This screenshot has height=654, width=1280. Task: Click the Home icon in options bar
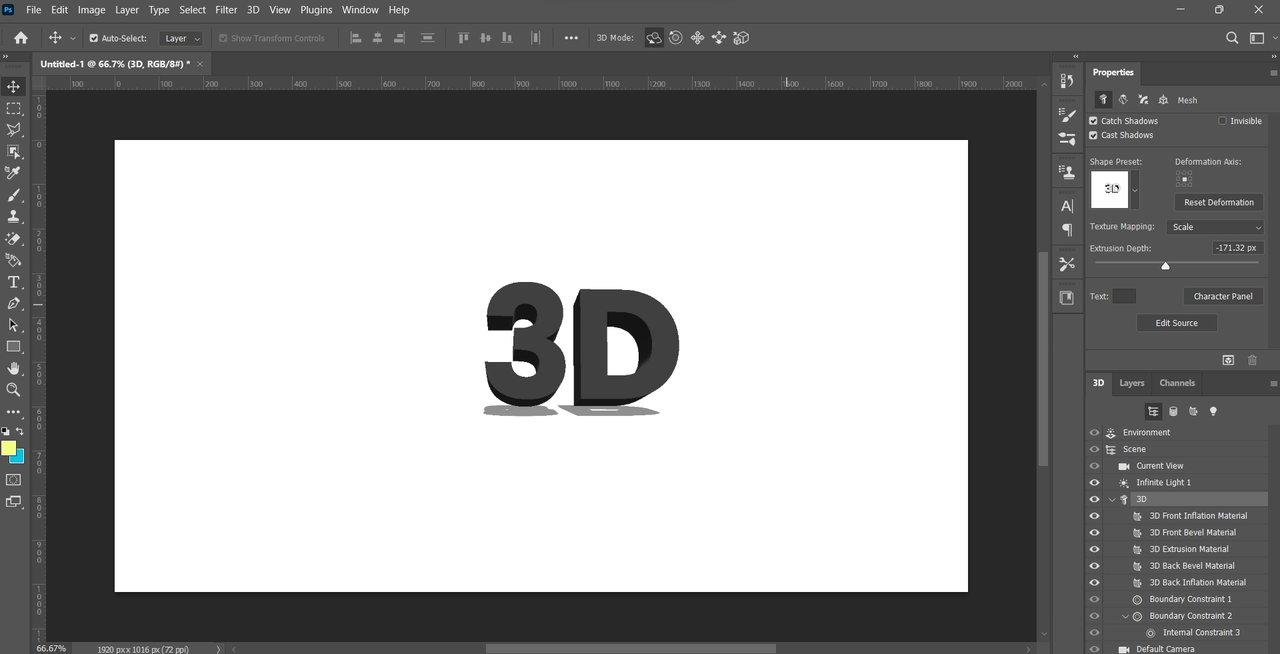[x=21, y=38]
